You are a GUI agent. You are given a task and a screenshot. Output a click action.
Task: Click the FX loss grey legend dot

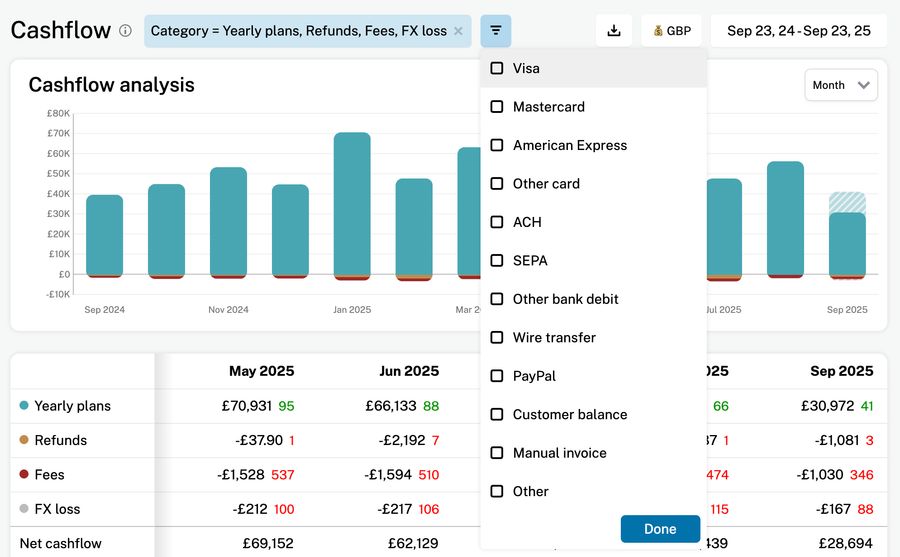(x=24, y=509)
